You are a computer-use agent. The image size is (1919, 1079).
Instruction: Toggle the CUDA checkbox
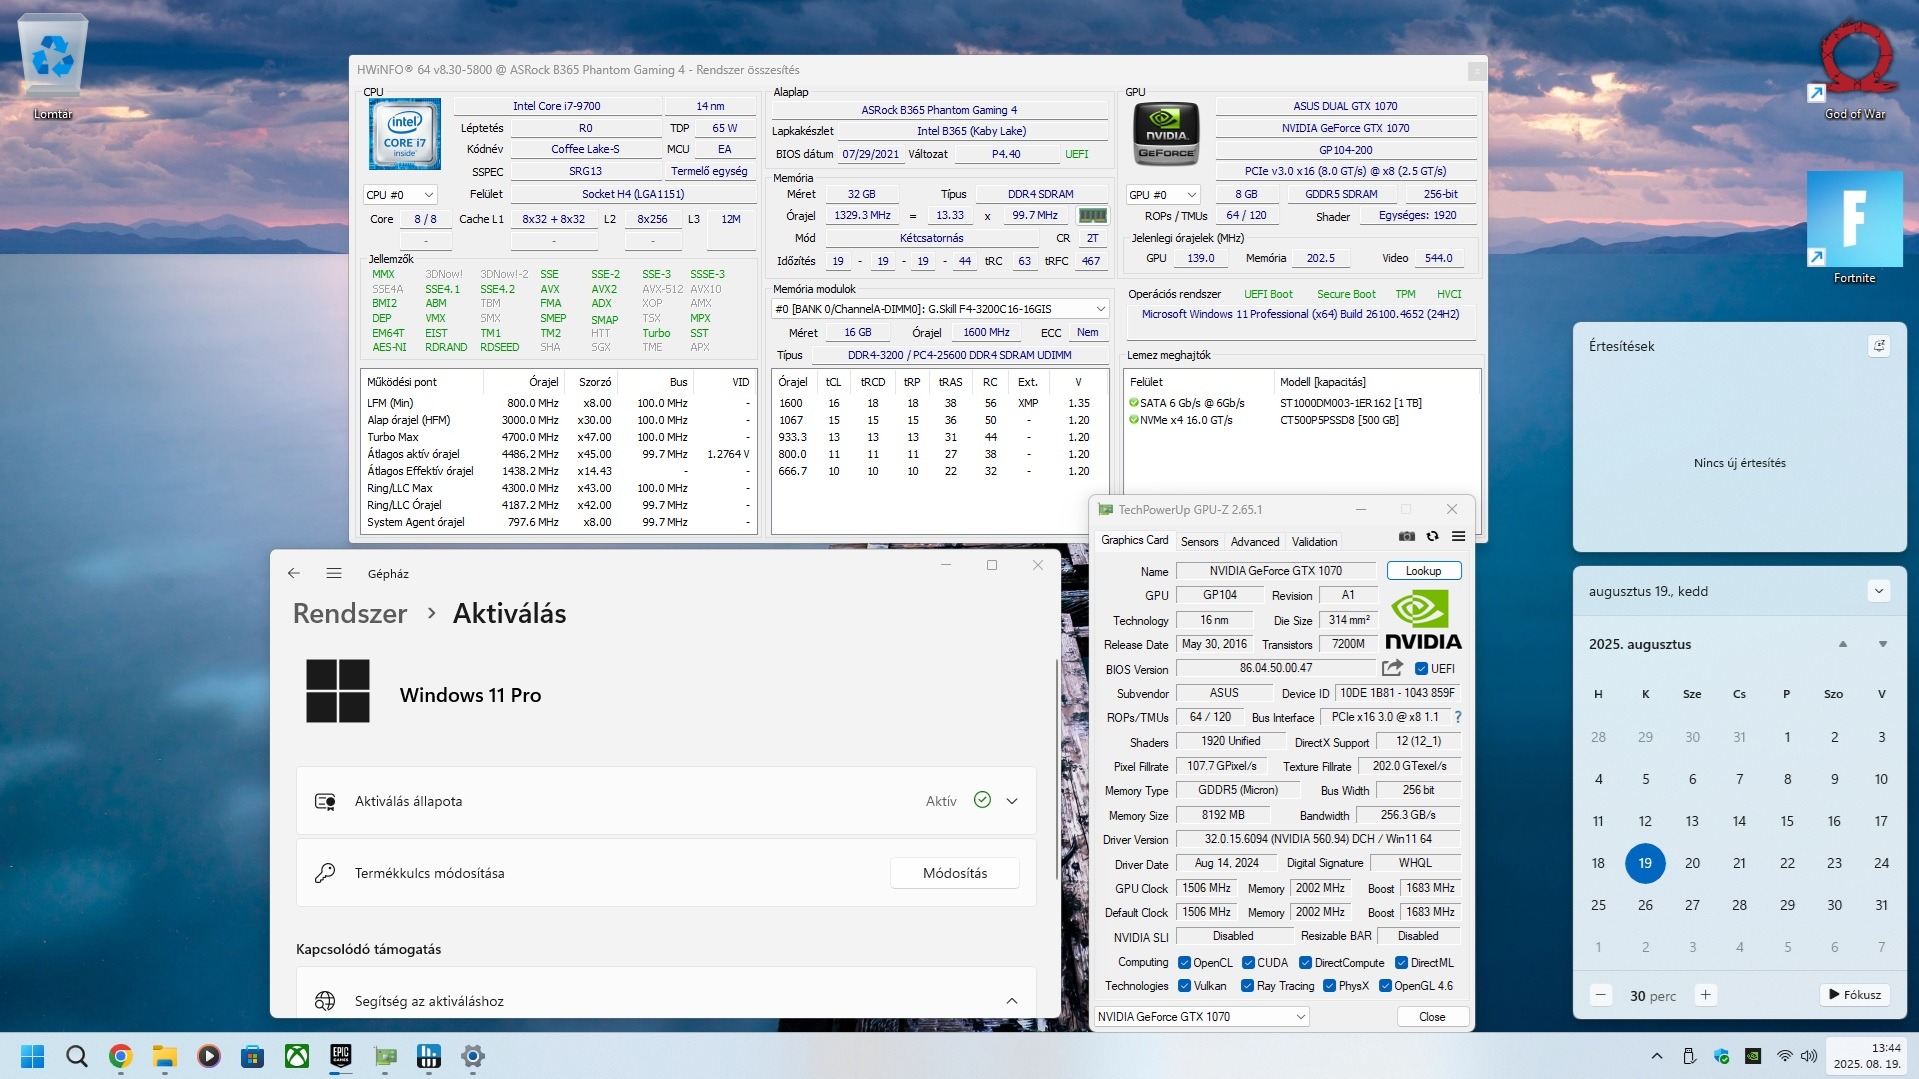[x=1248, y=963]
